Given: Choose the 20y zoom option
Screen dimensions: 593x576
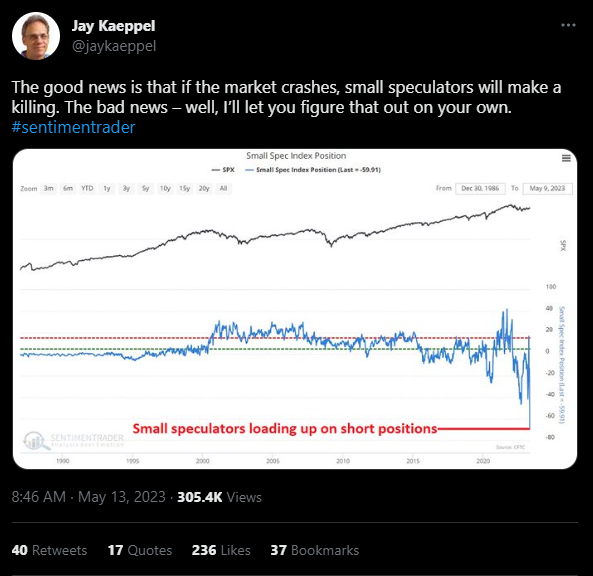Looking at the screenshot, I should pyautogui.click(x=204, y=188).
